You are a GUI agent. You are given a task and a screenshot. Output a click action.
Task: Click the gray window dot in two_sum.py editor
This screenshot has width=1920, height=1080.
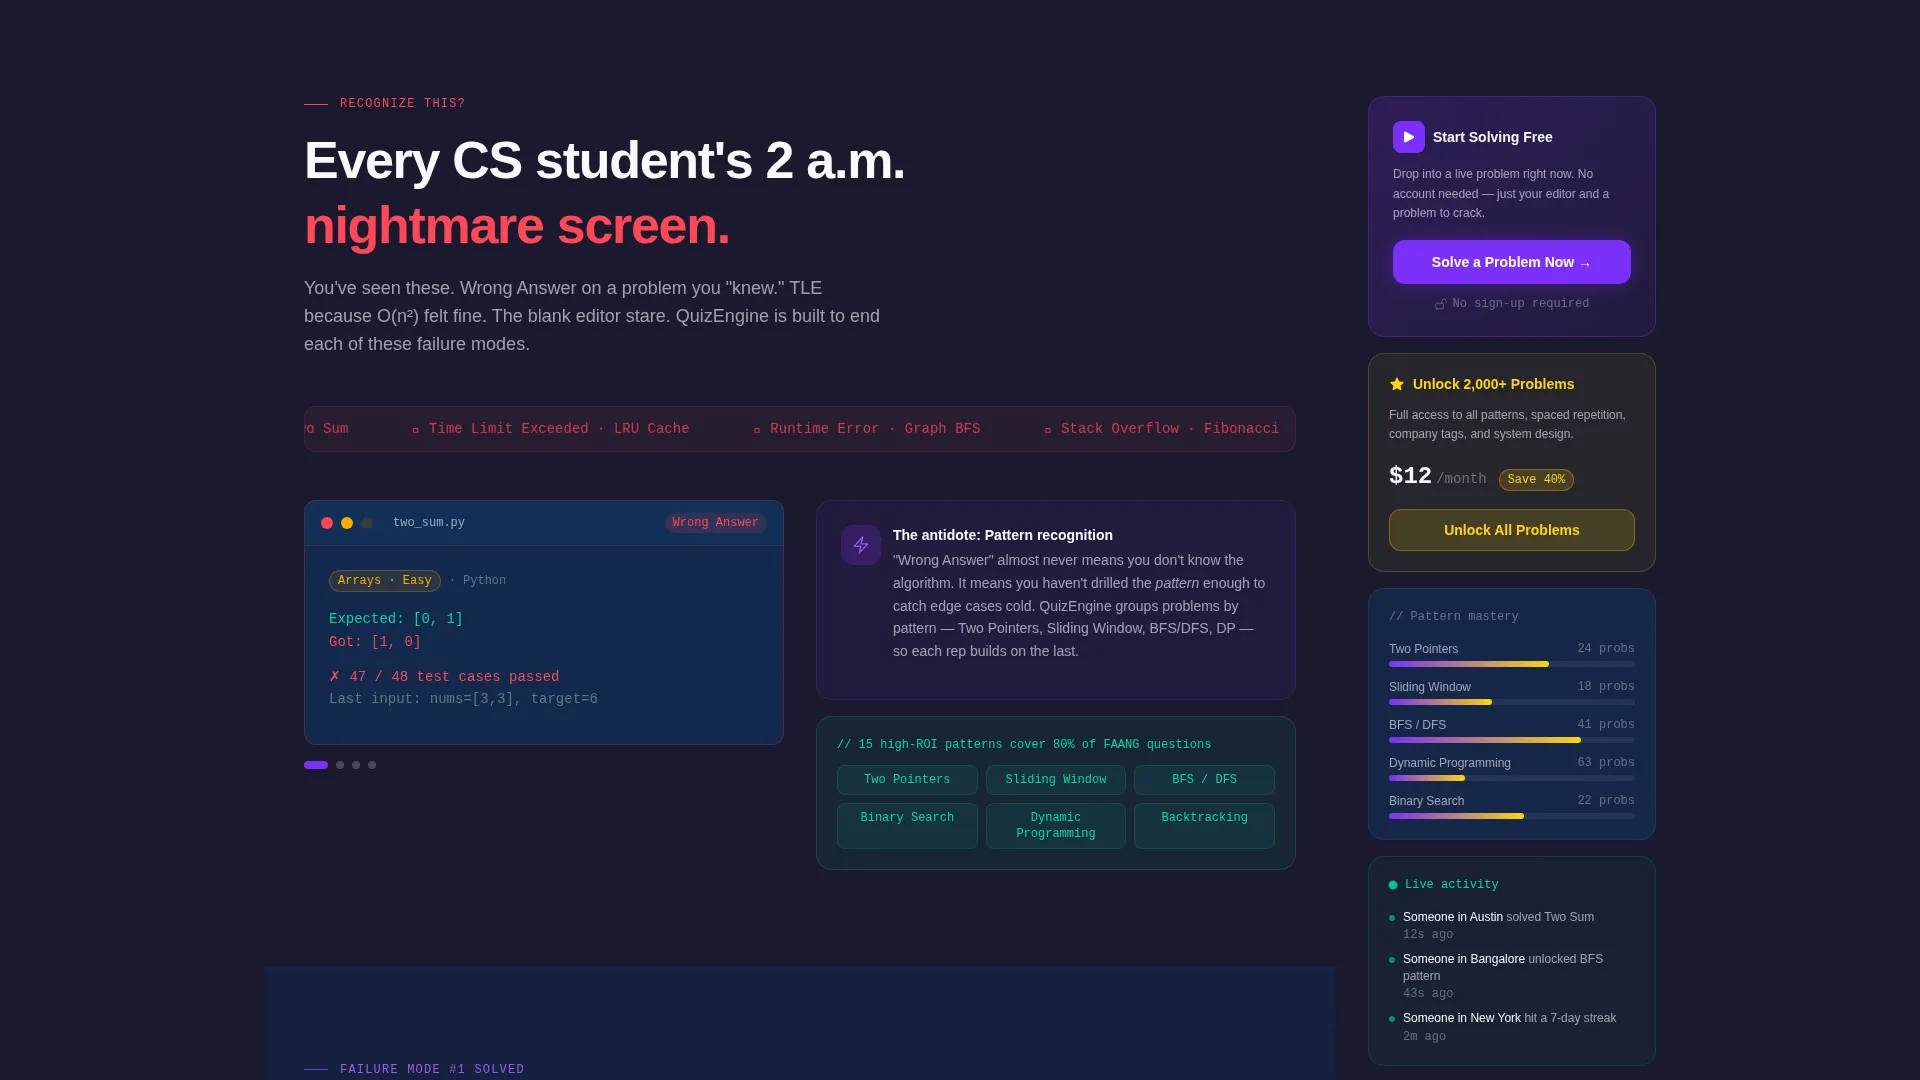pyautogui.click(x=367, y=523)
